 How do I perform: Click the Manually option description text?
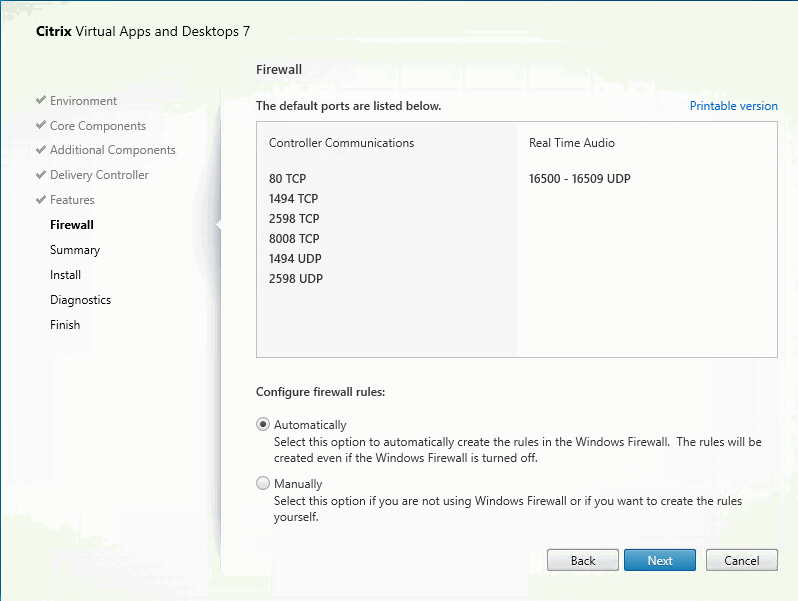pyautogui.click(x=508, y=509)
